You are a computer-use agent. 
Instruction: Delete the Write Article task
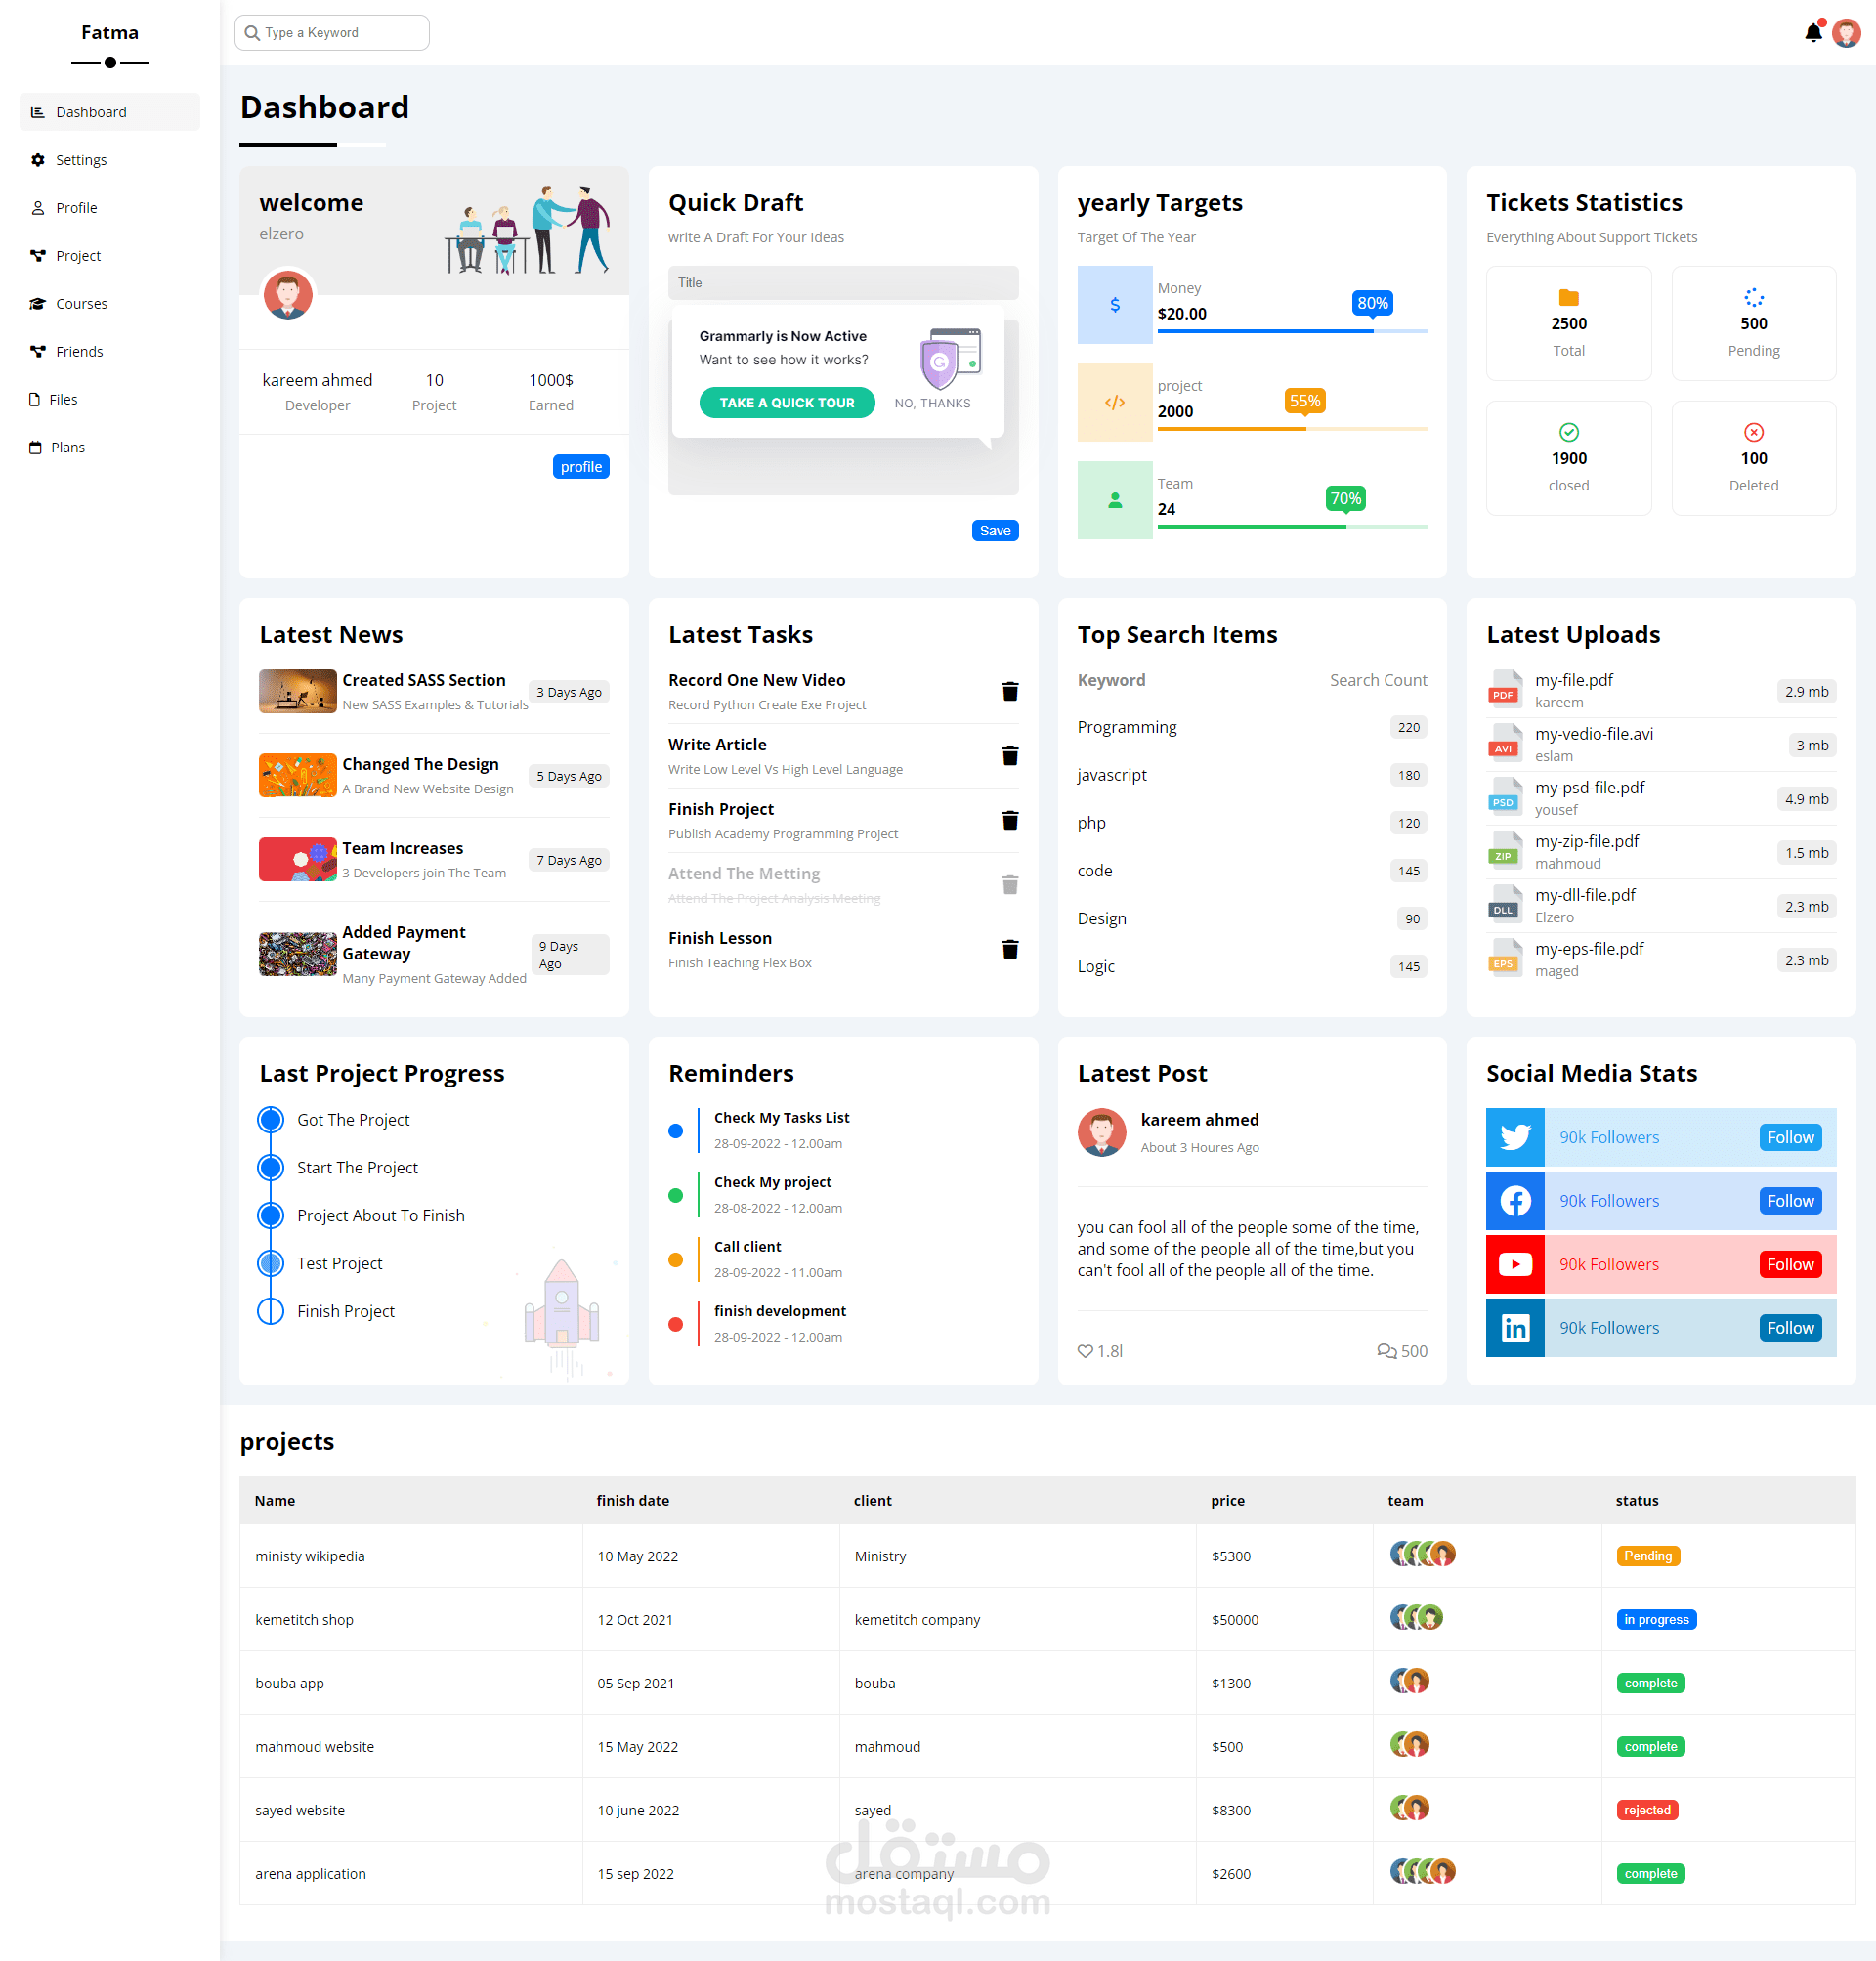(1010, 756)
